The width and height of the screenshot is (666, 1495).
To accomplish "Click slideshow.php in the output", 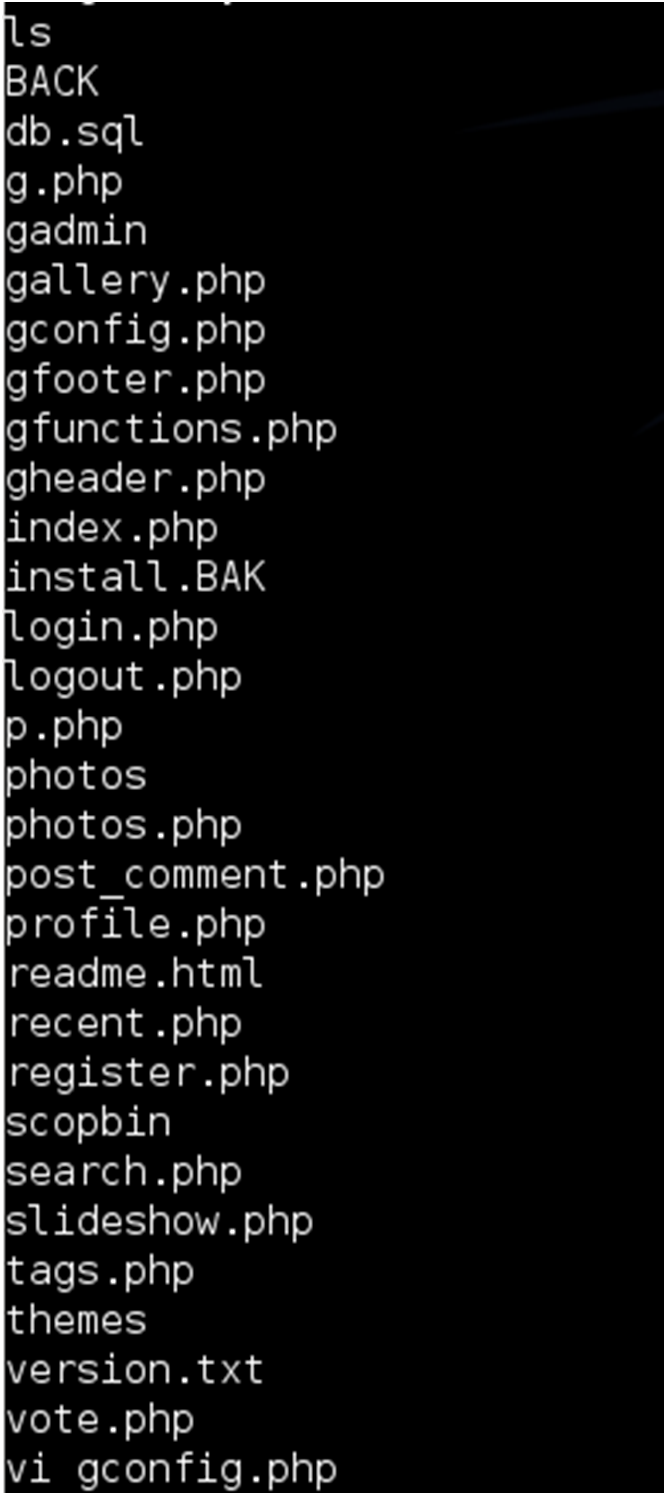I will pos(159,1222).
